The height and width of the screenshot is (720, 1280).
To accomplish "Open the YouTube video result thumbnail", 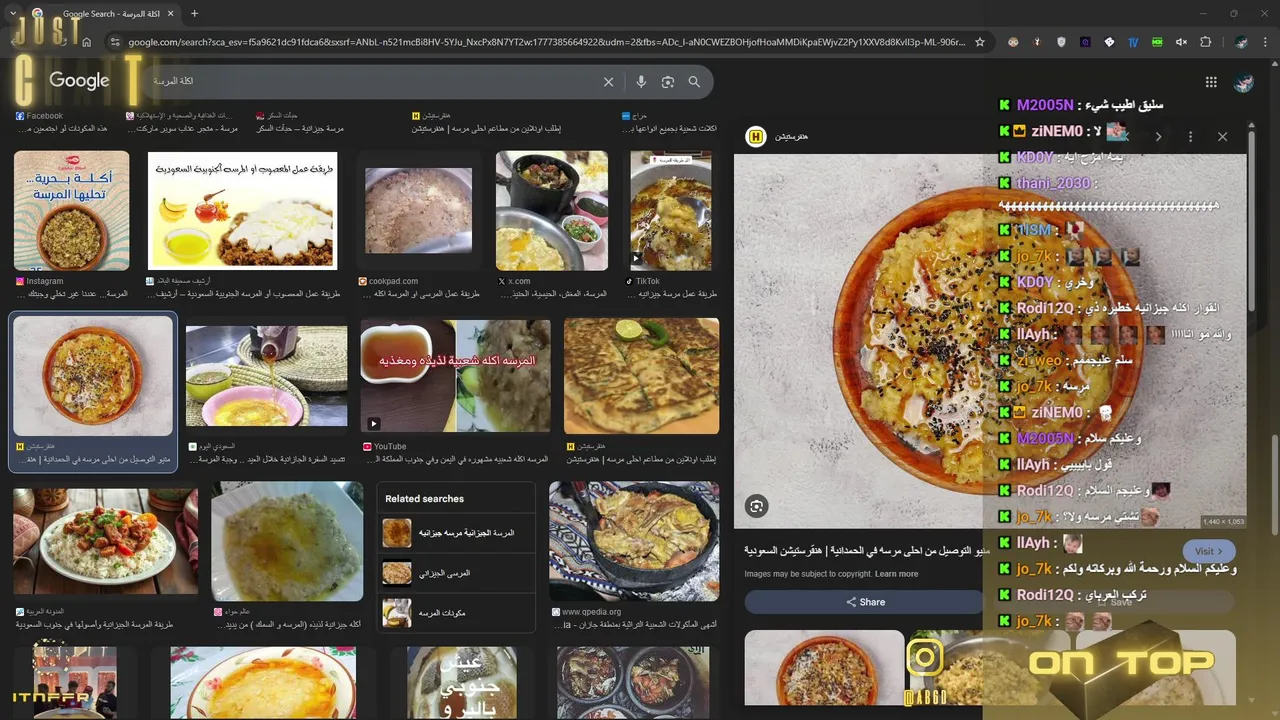I will point(455,375).
